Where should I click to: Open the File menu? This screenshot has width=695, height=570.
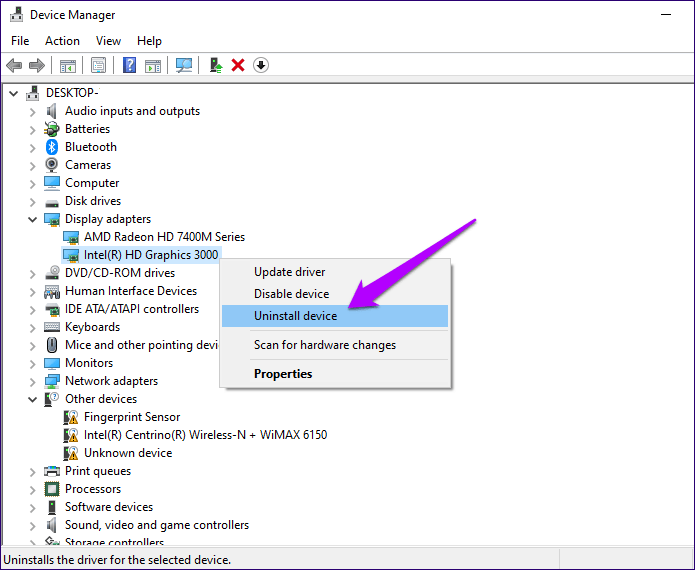20,41
